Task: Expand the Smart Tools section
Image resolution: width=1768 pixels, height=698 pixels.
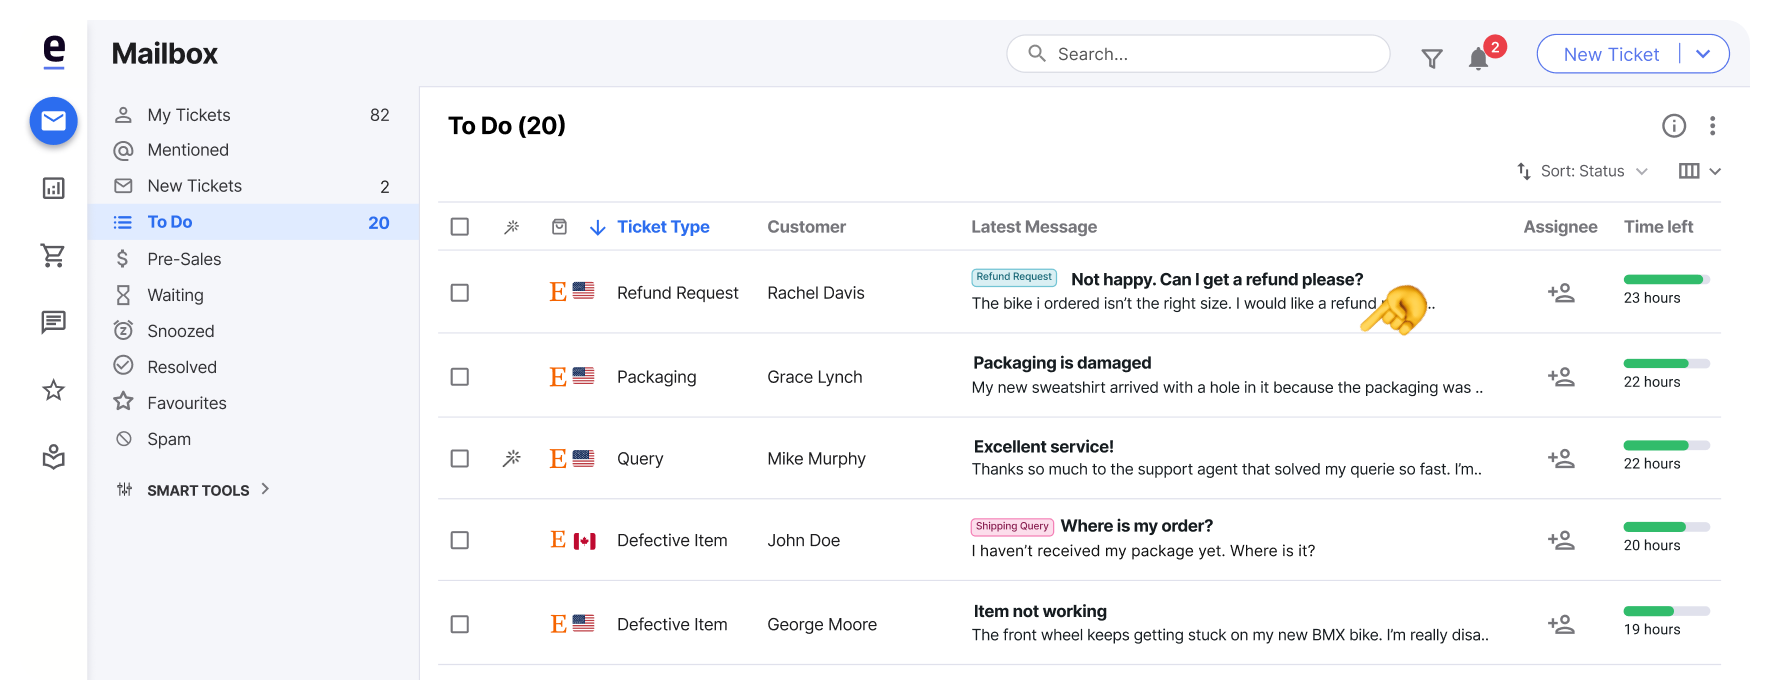Action: coord(193,490)
